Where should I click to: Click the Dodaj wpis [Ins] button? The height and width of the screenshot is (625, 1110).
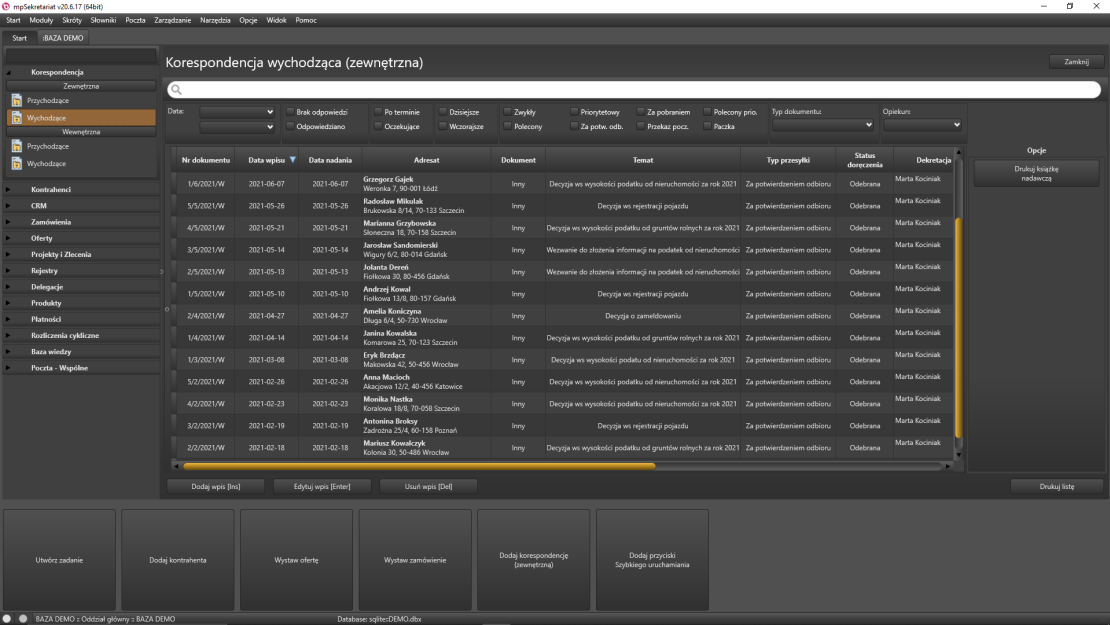pos(216,486)
